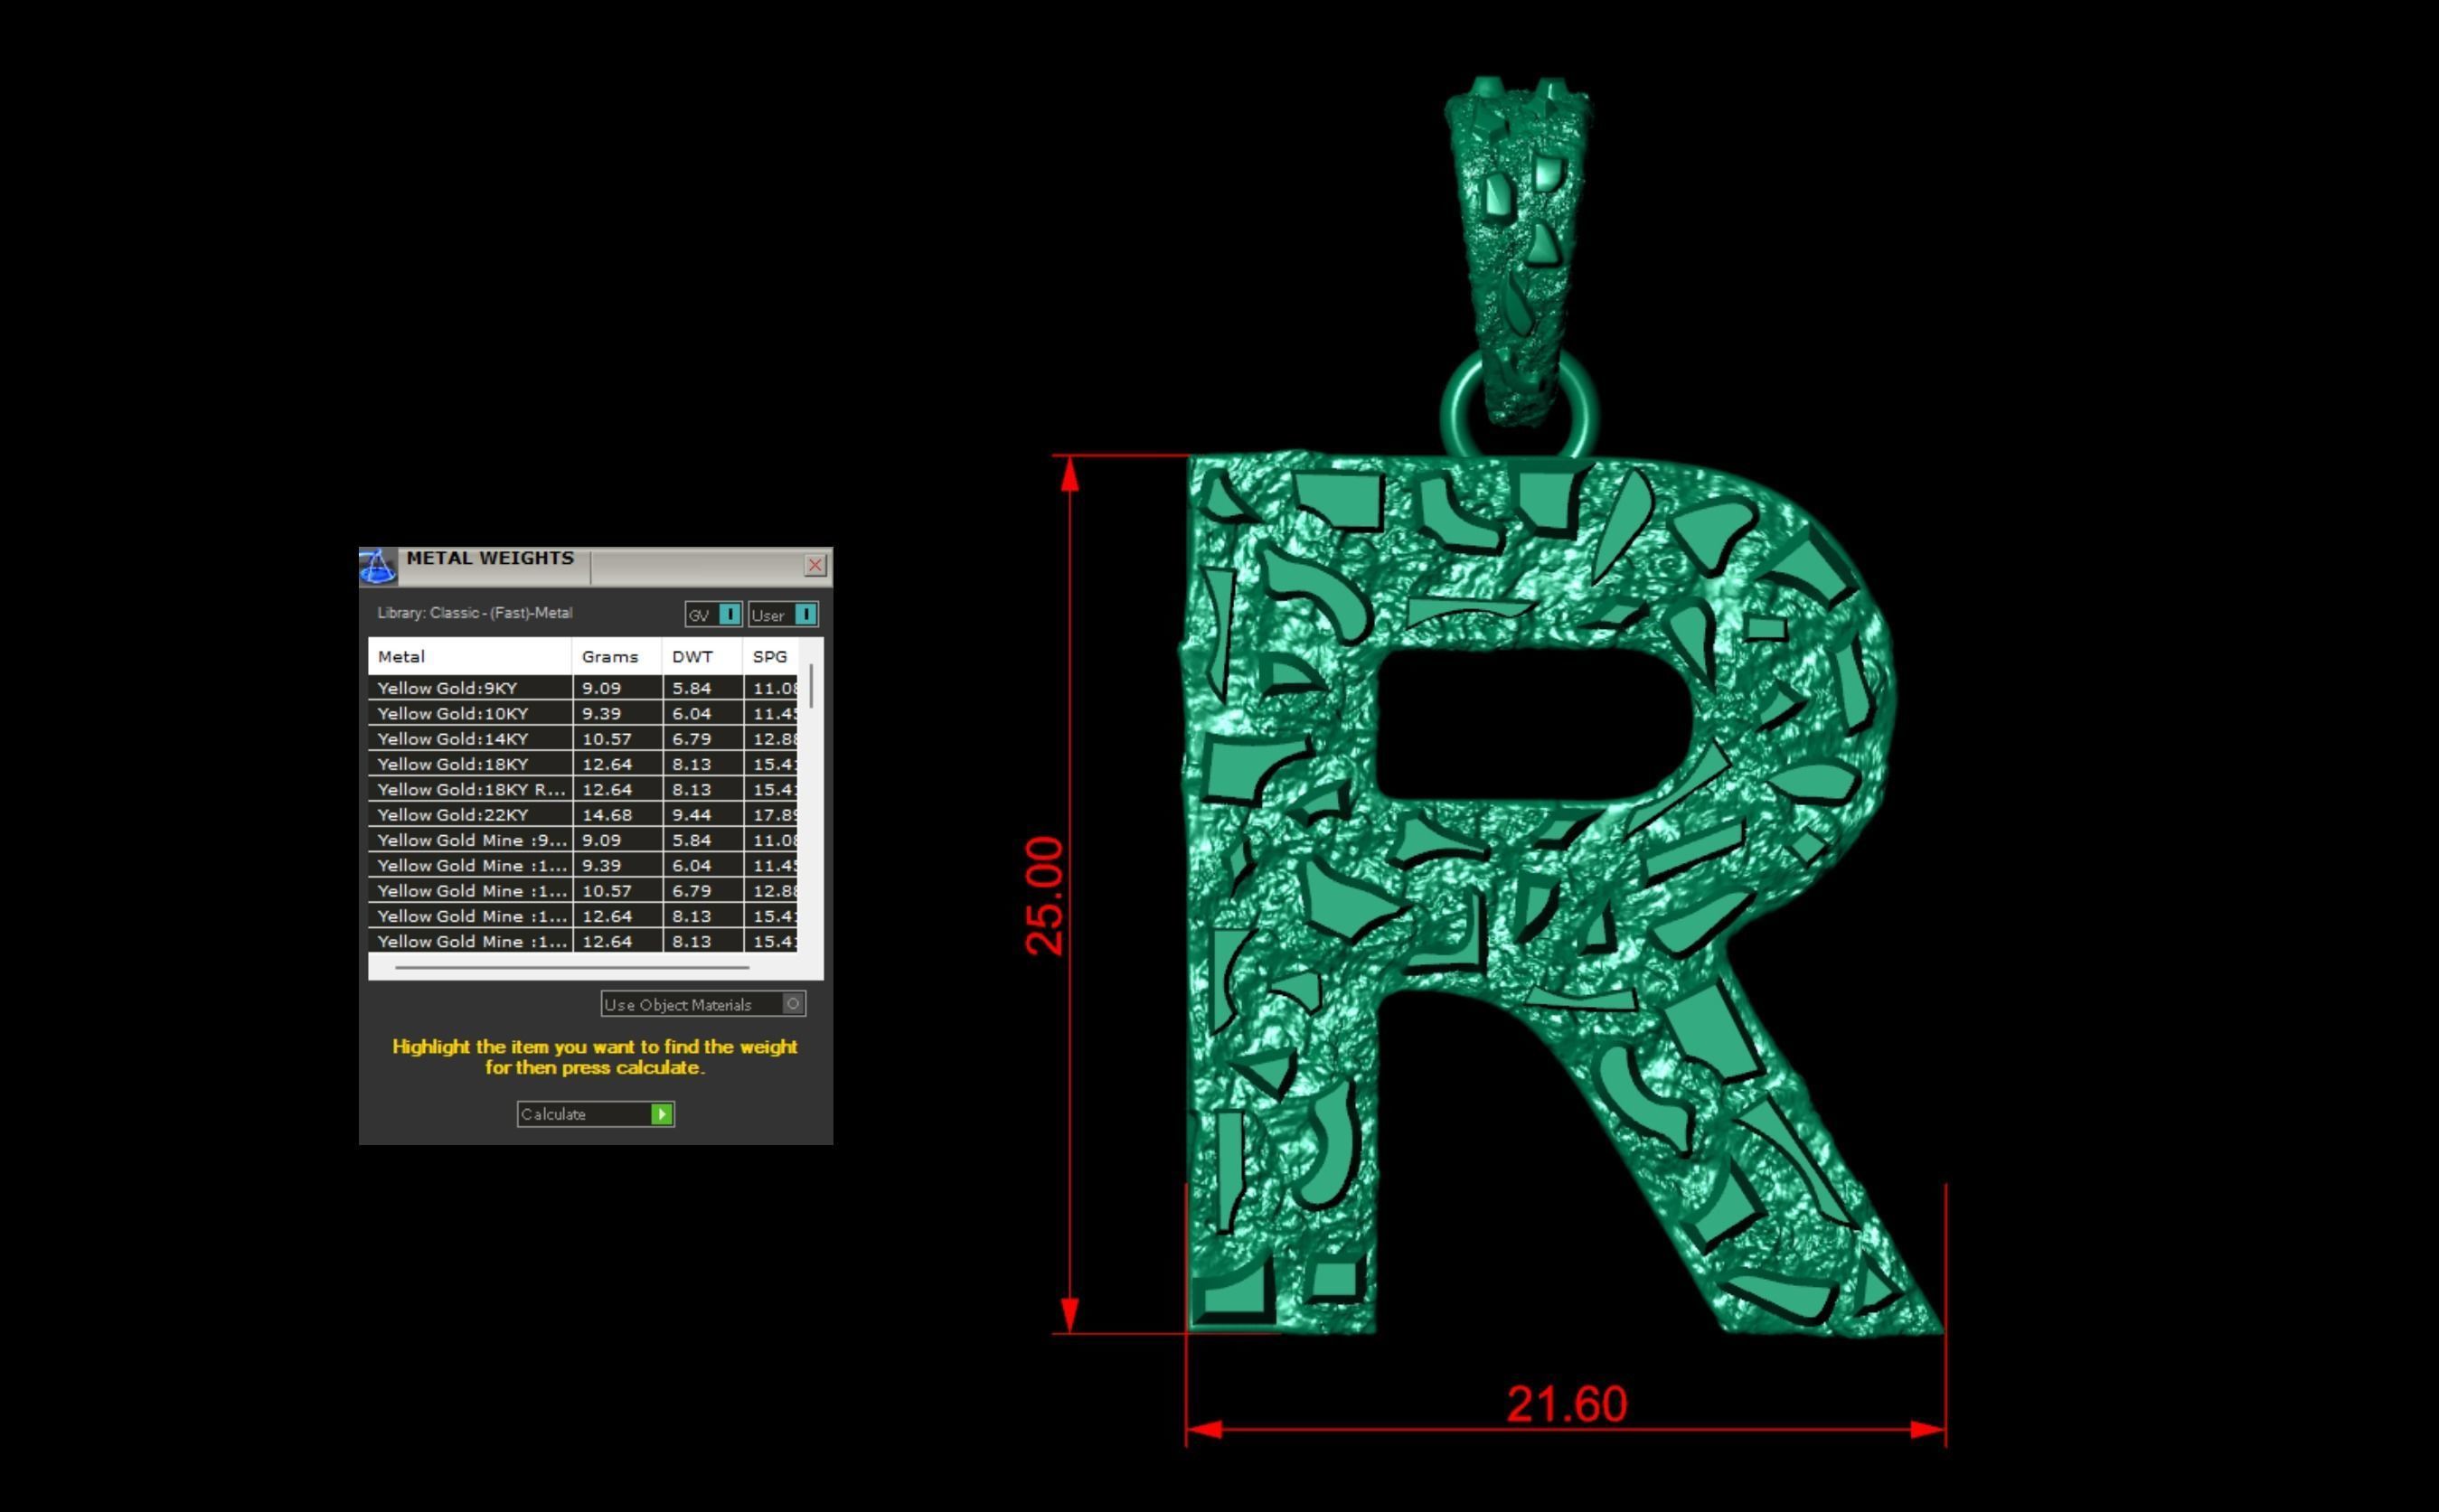Click the 9.44 DWT value
2439x1512 pixels.
click(x=692, y=815)
